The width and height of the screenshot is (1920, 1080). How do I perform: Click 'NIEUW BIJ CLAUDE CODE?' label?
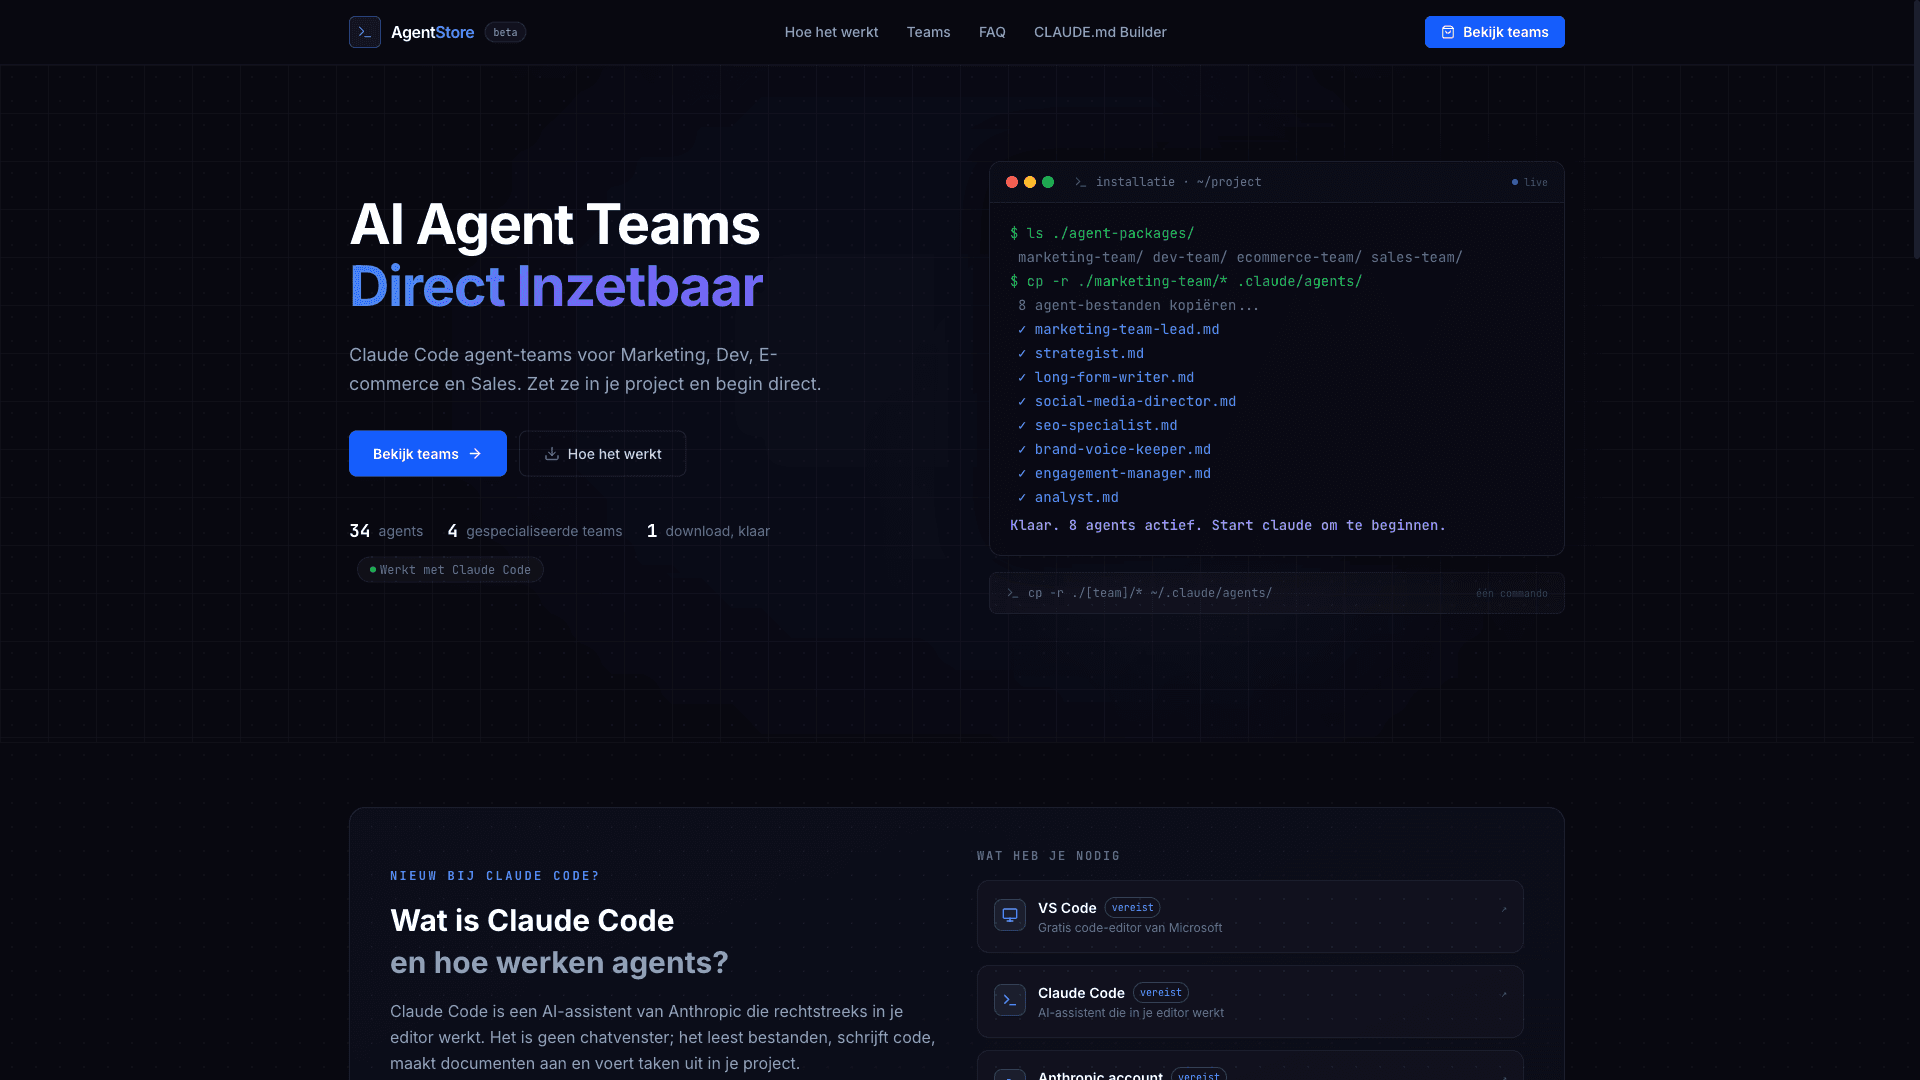point(495,876)
